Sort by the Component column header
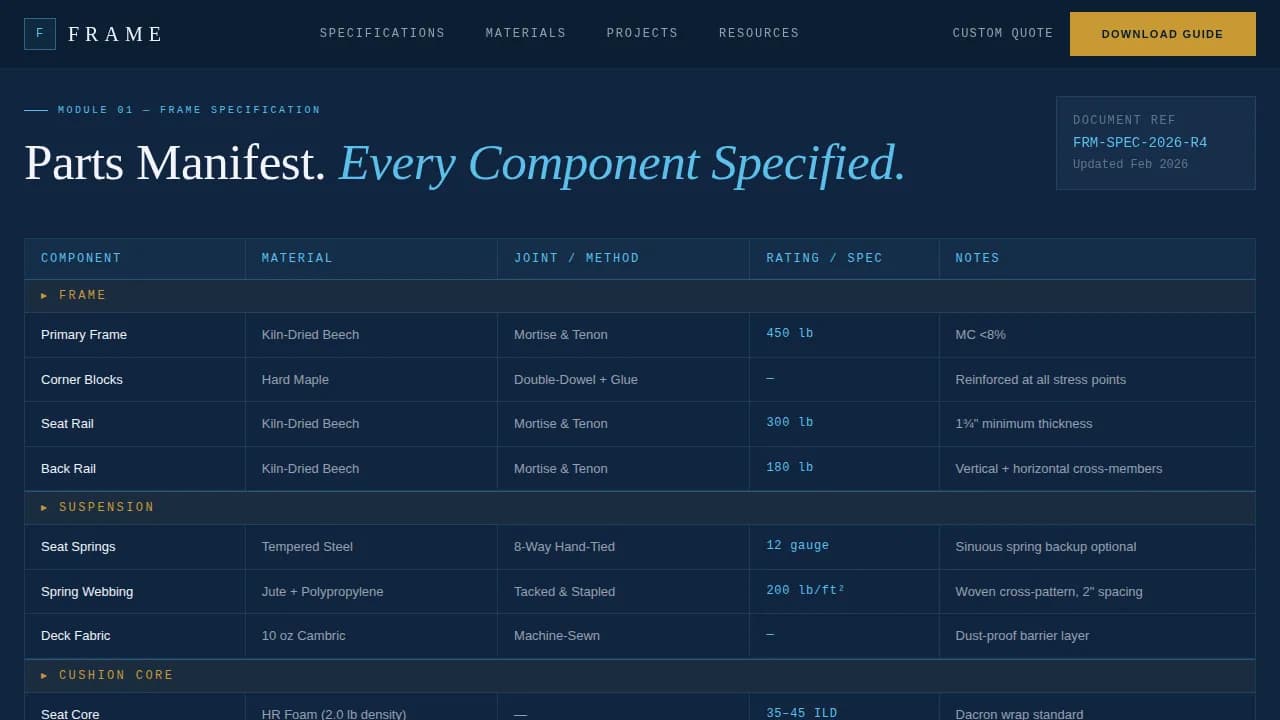1280x720 pixels. [81, 258]
